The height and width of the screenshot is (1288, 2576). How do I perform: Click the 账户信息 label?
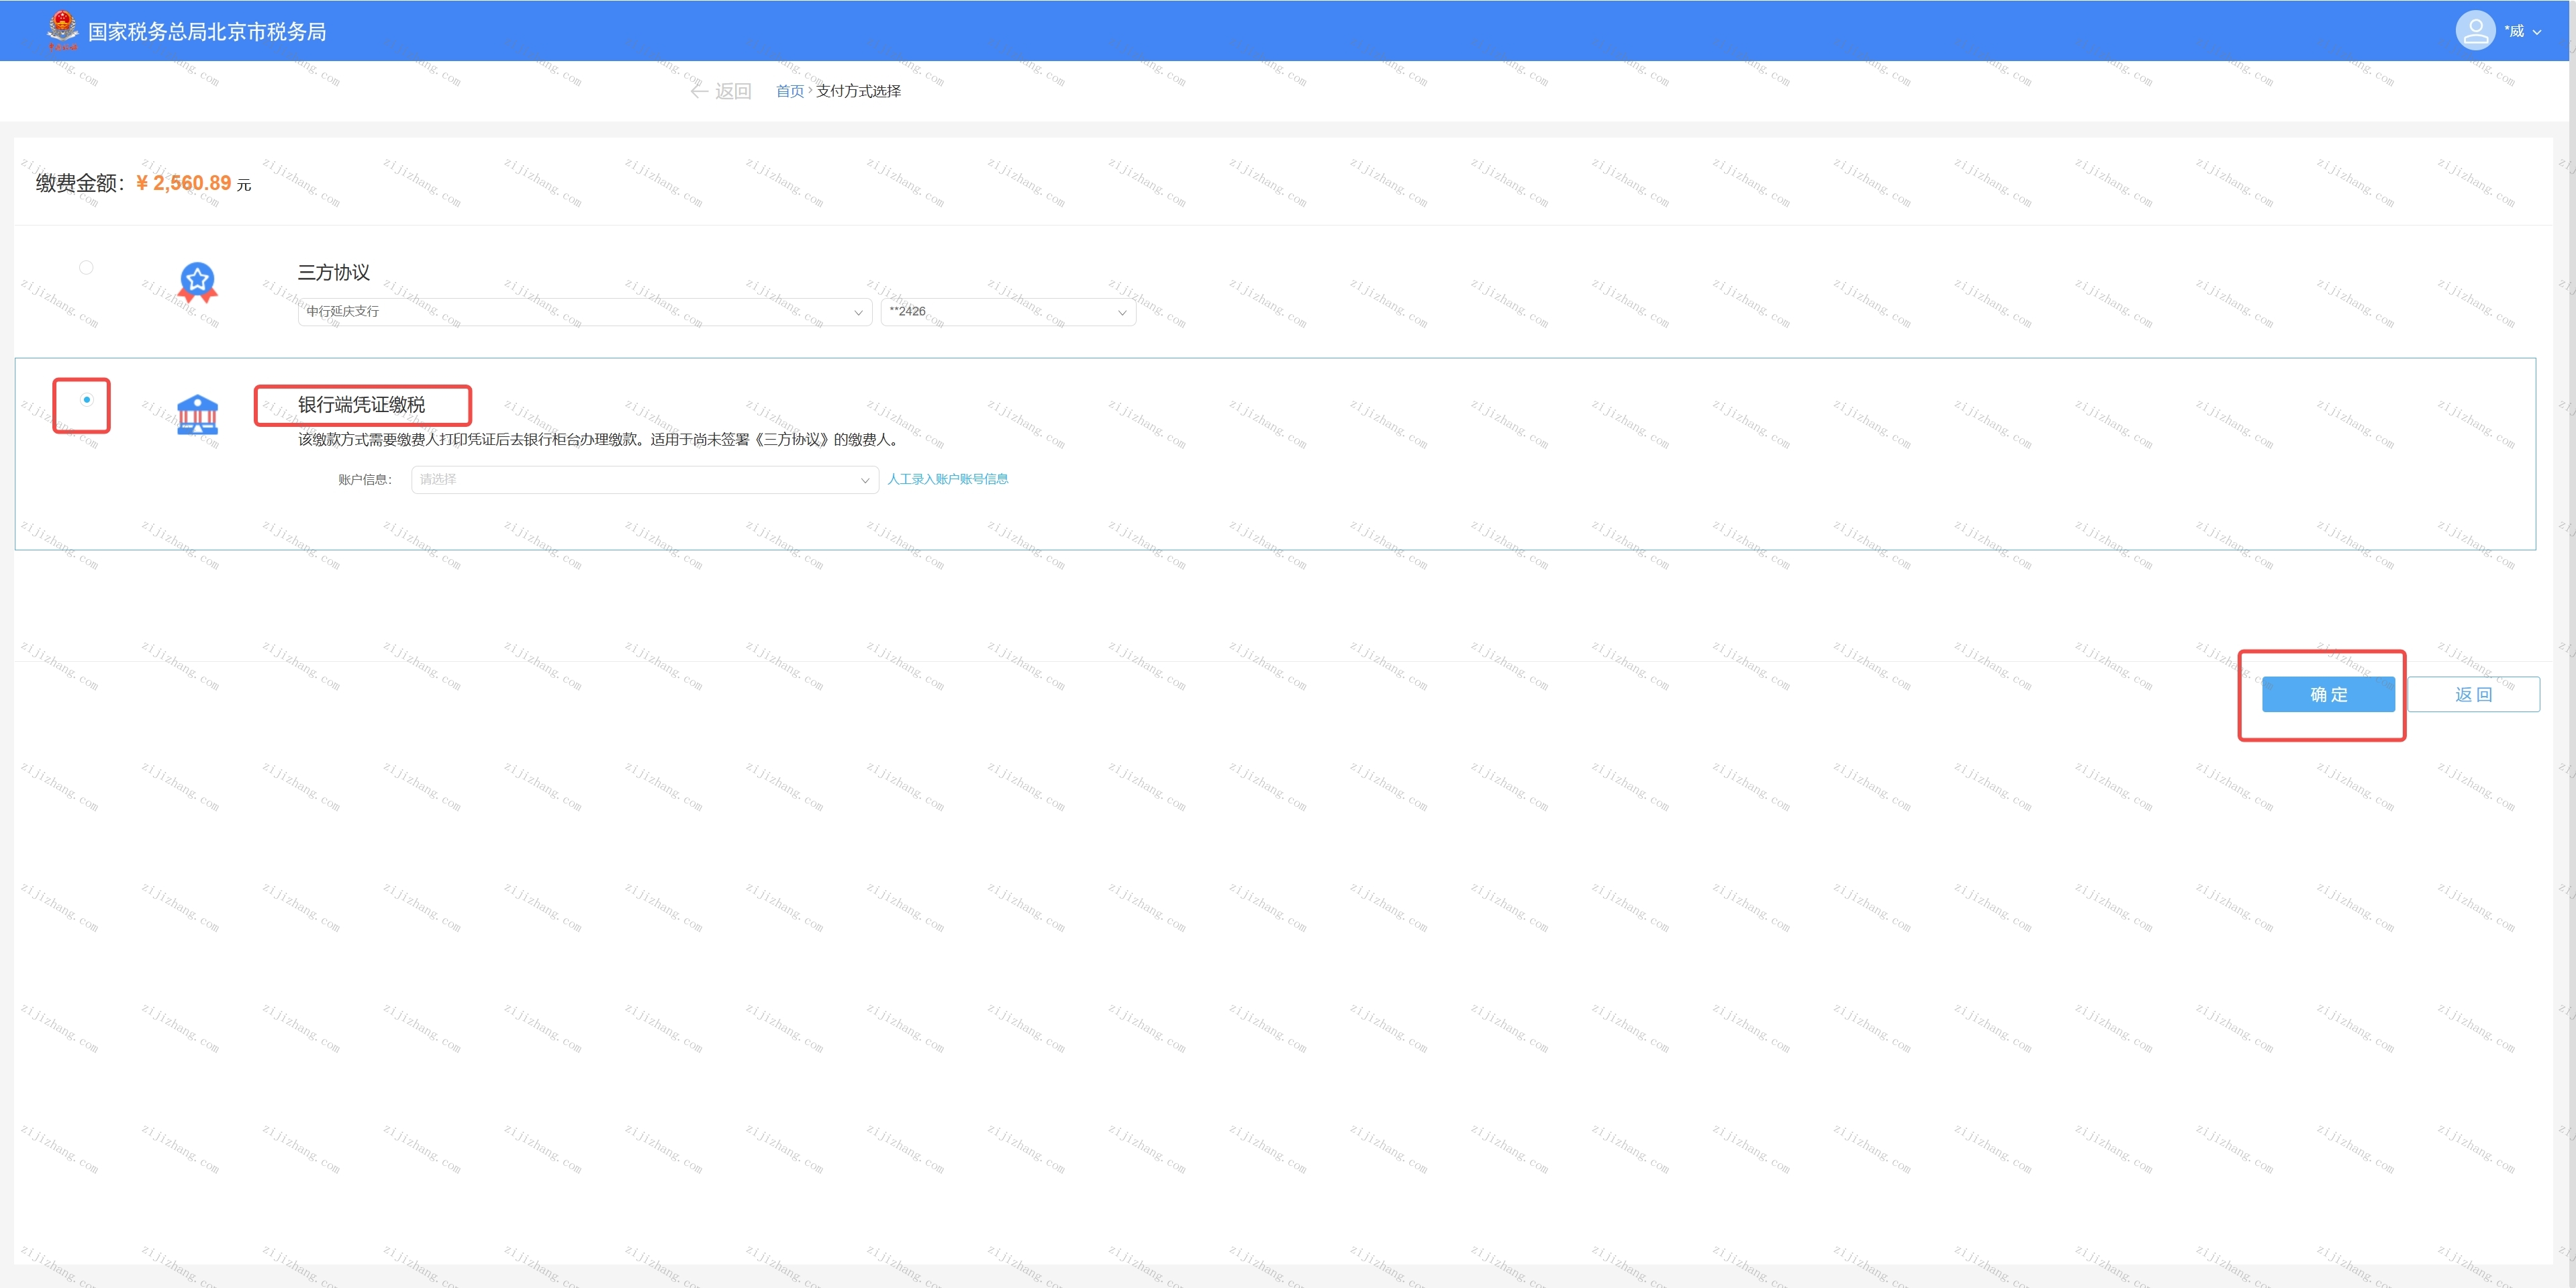(365, 480)
